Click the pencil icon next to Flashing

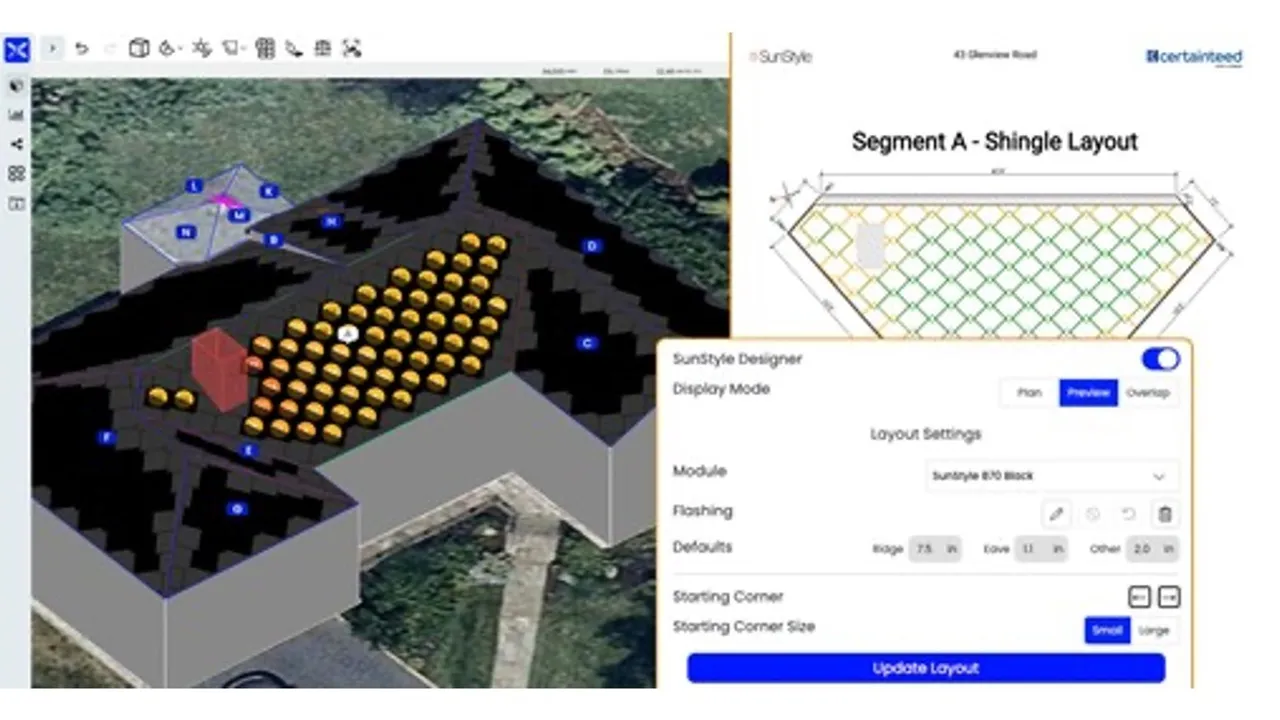1057,514
